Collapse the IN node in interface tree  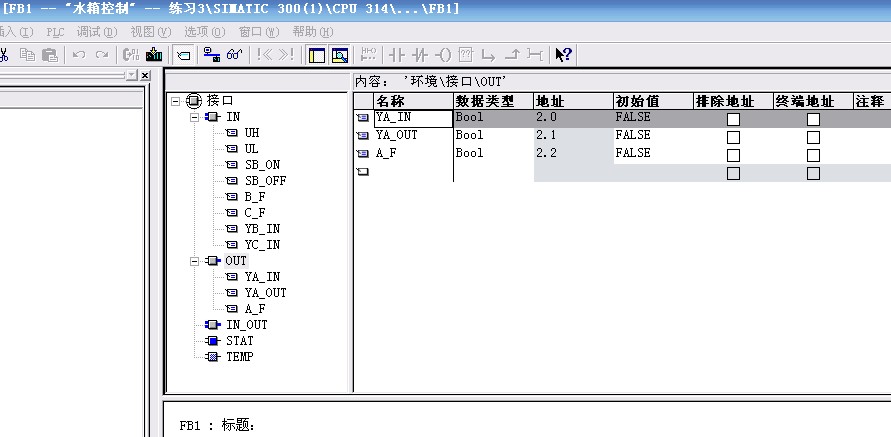click(x=194, y=117)
